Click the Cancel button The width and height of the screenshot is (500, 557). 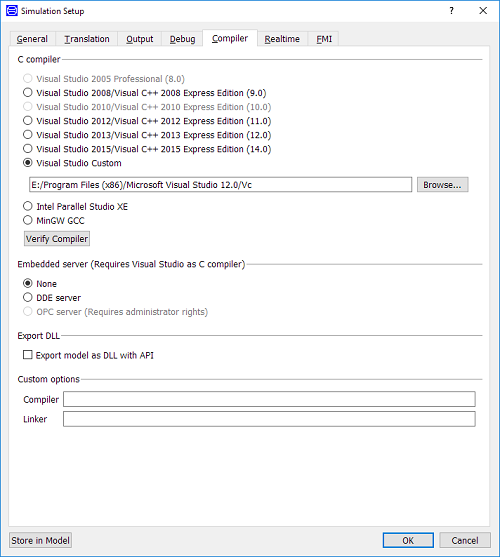tap(465, 540)
